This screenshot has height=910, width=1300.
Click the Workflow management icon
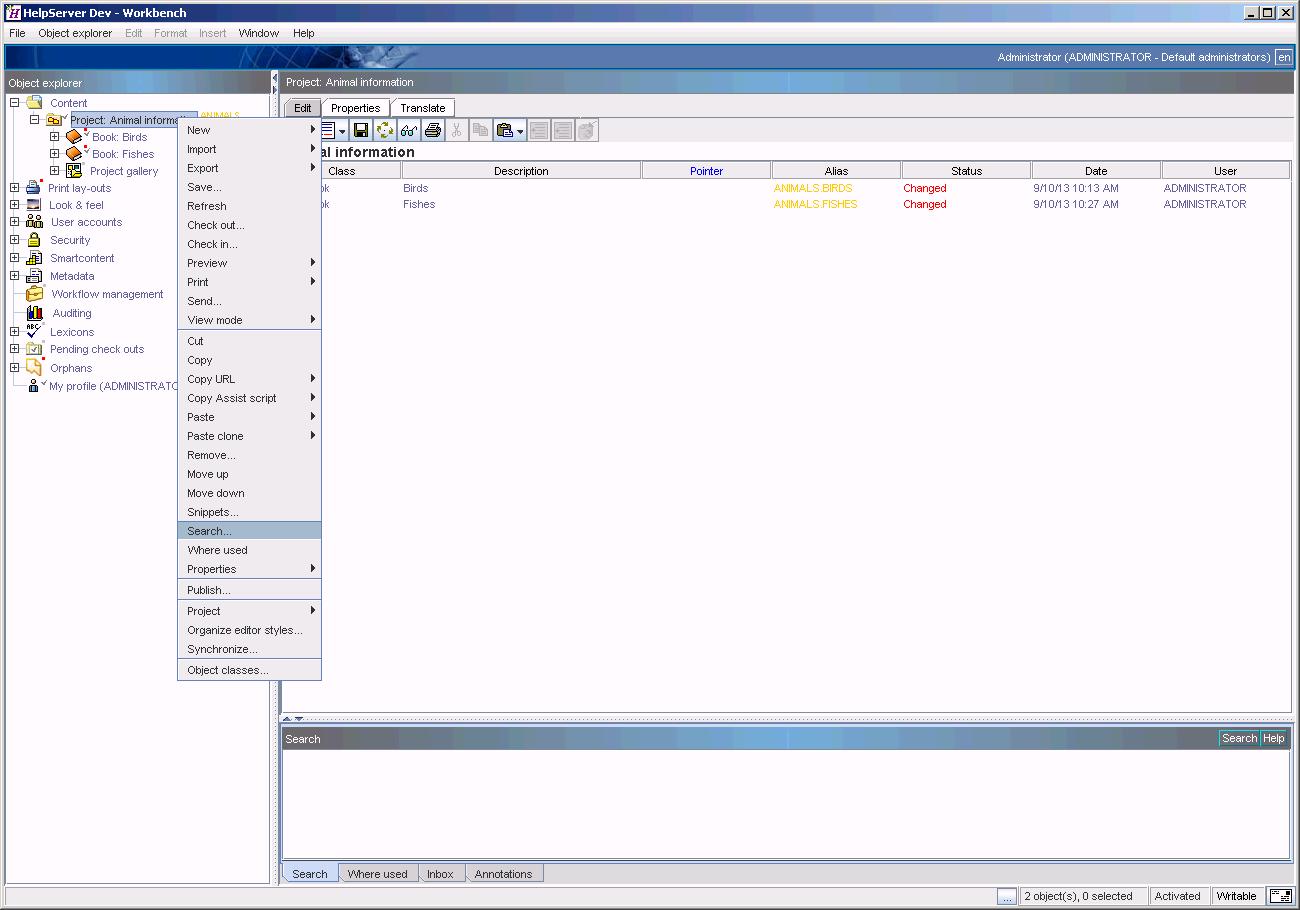pyautogui.click(x=35, y=294)
